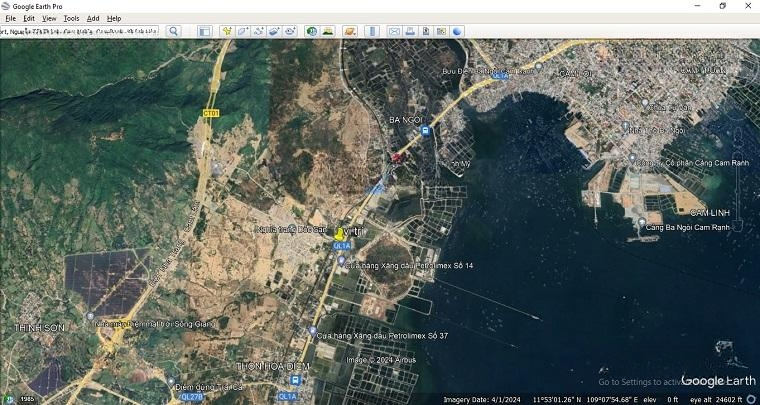Select the Add Path tool

point(258,31)
